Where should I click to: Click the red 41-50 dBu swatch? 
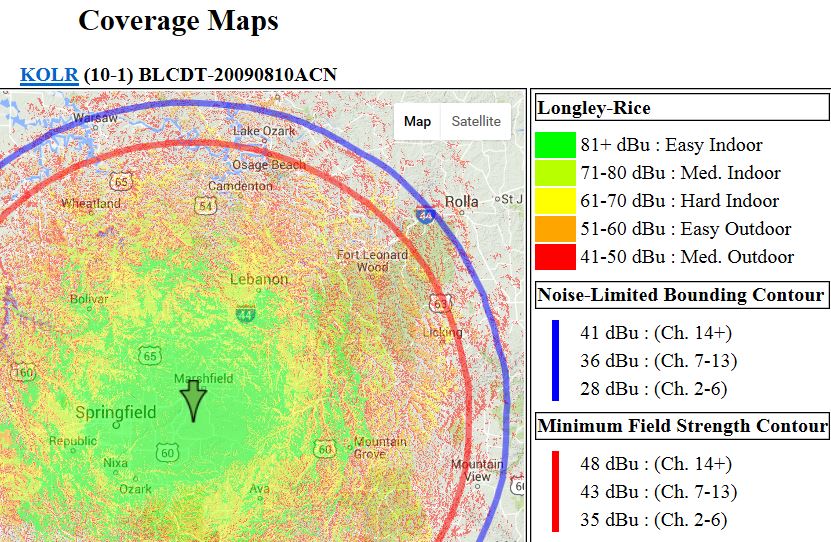(555, 257)
